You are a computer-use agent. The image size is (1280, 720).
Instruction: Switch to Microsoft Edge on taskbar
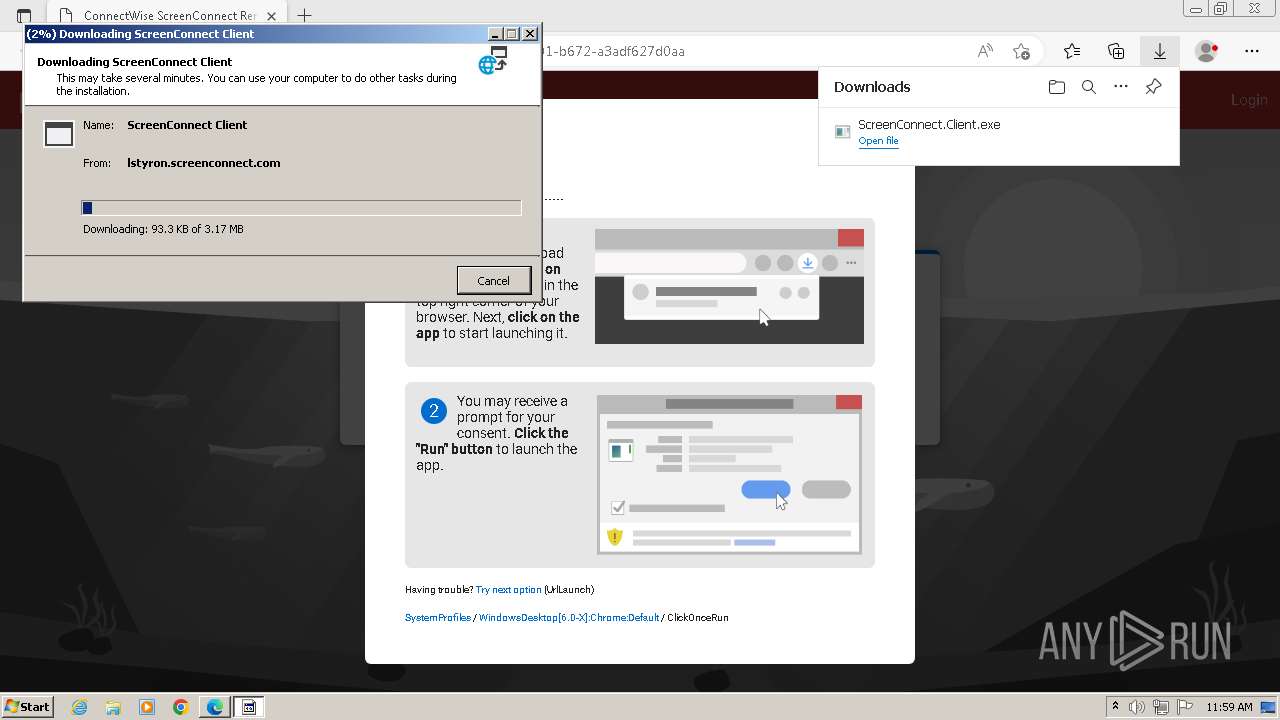[x=215, y=707]
